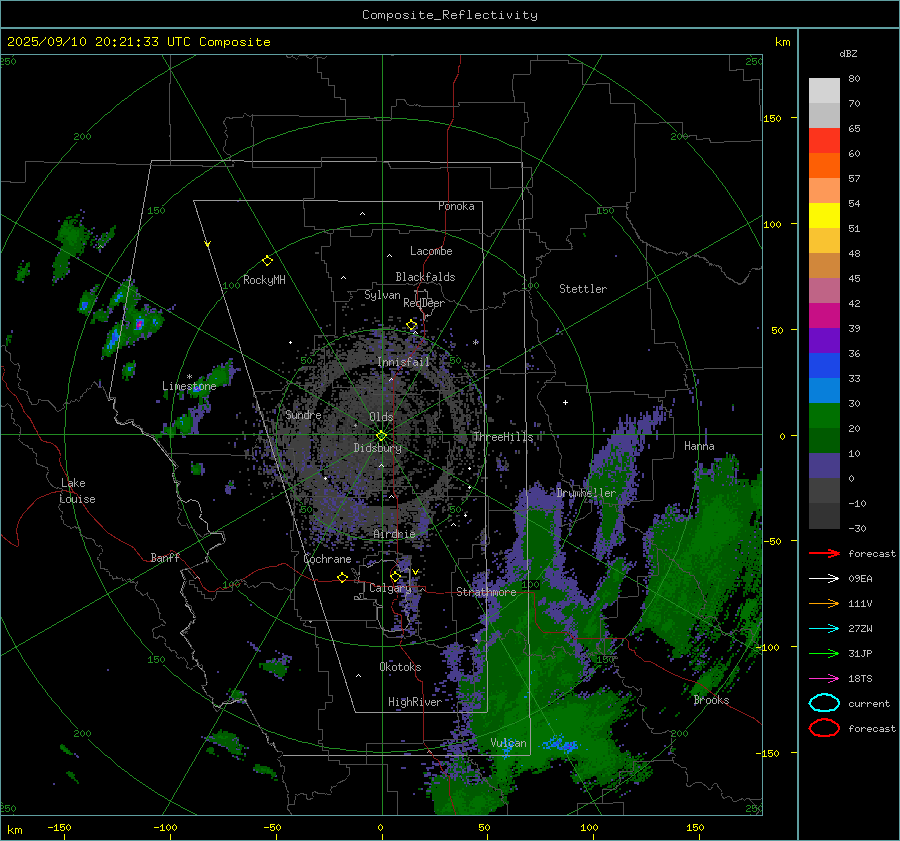The image size is (900, 841).
Task: Click the Olds town label
Action: pyautogui.click(x=381, y=417)
